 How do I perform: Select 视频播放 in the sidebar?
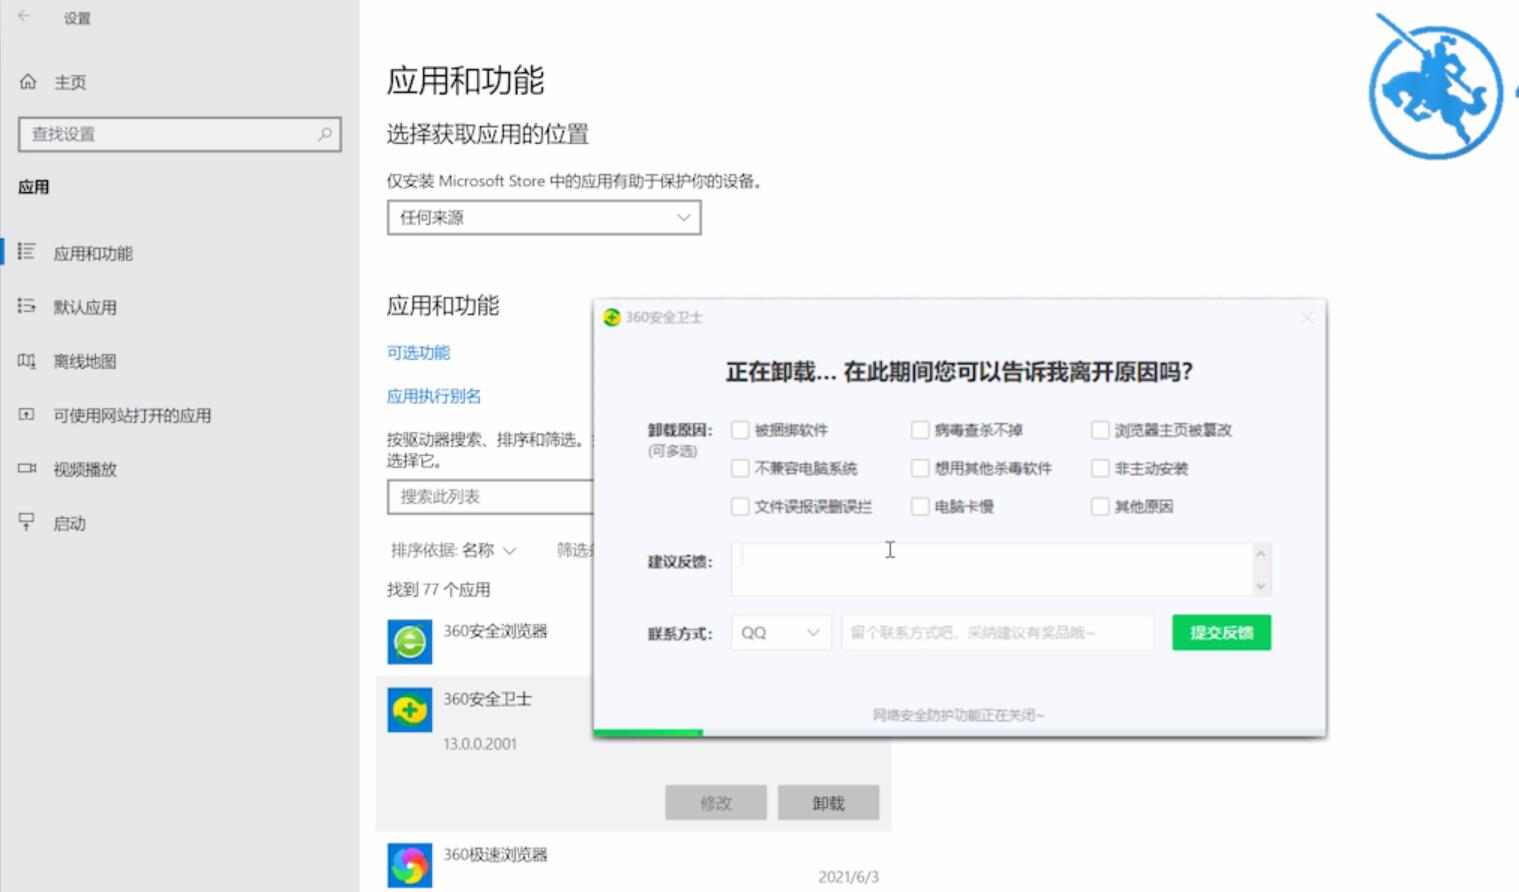click(85, 469)
